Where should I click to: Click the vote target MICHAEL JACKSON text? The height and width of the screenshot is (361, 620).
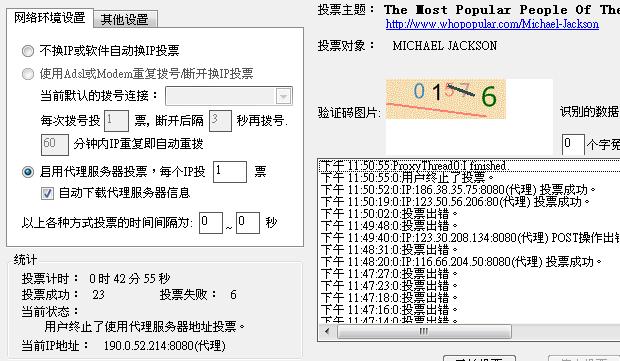[x=445, y=46]
